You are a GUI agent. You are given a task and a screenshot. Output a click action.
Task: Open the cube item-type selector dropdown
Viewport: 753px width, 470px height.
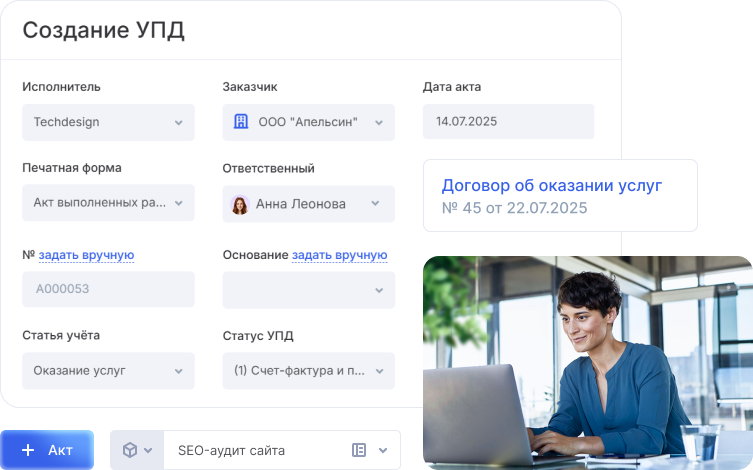click(137, 450)
